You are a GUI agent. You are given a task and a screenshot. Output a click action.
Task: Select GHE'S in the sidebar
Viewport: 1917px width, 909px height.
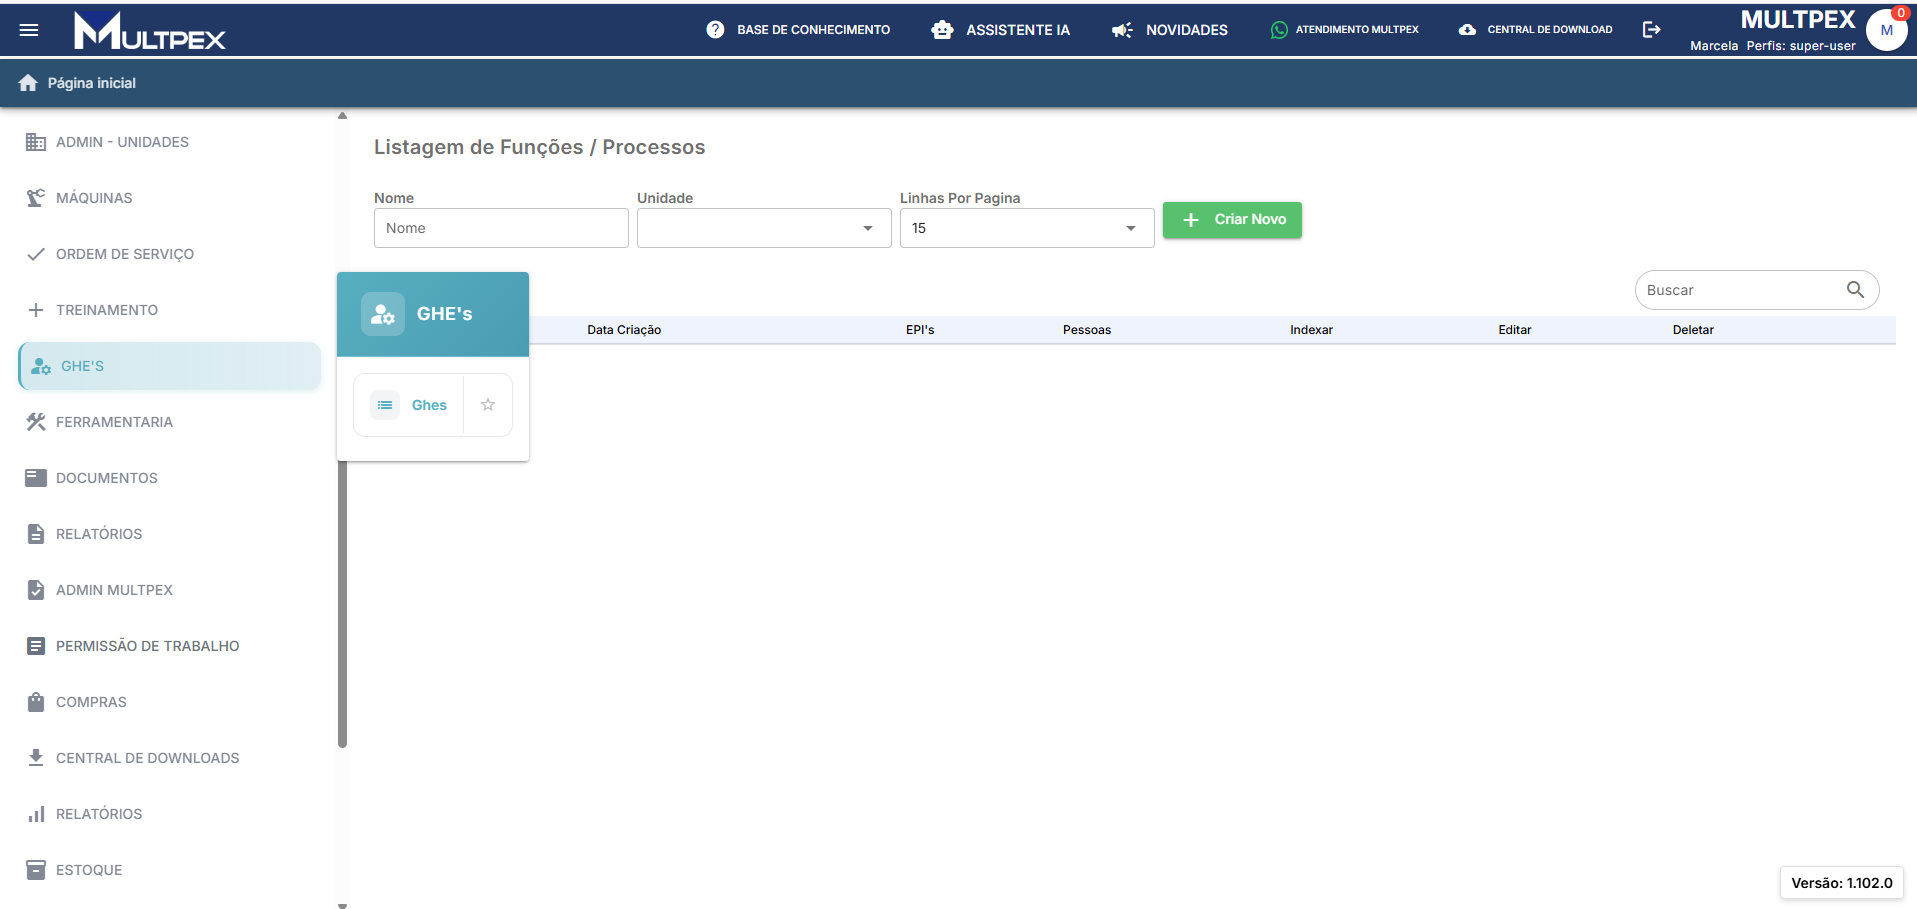[x=170, y=366]
